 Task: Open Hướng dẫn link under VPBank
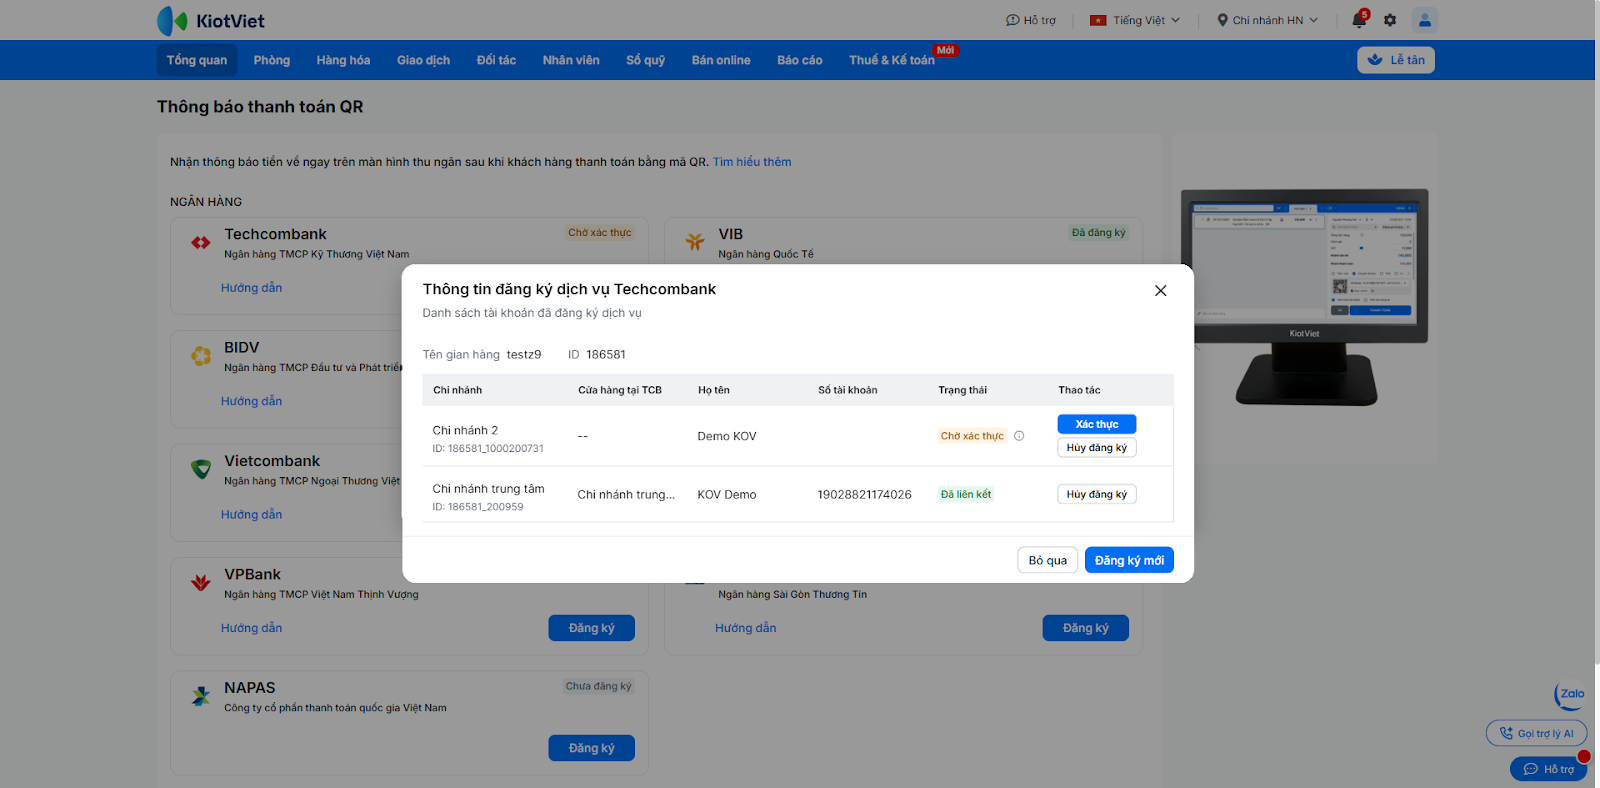252,628
